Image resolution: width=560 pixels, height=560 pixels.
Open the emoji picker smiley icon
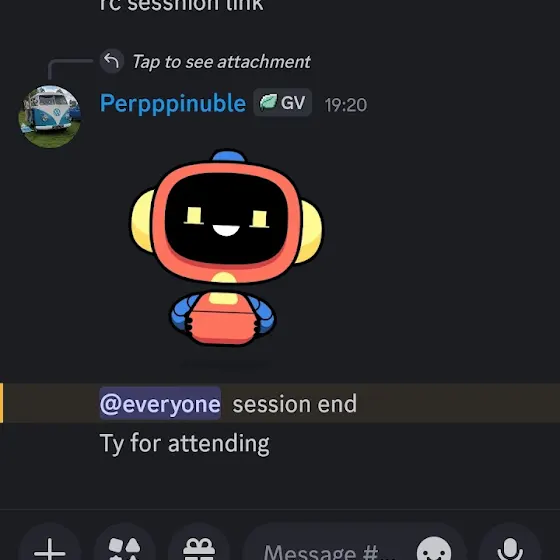pyautogui.click(x=434, y=549)
